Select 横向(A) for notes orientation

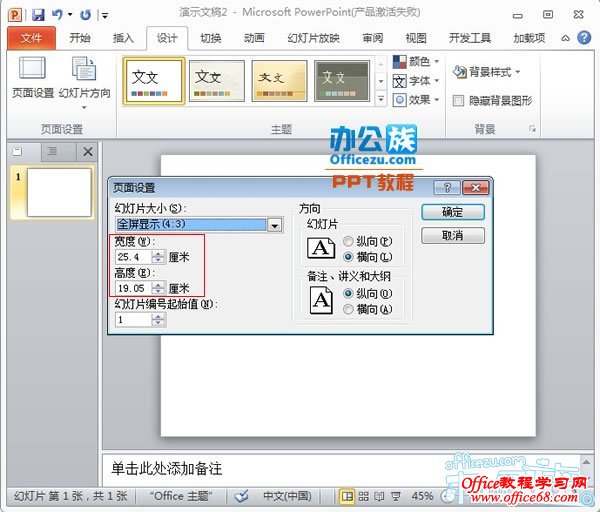368,309
